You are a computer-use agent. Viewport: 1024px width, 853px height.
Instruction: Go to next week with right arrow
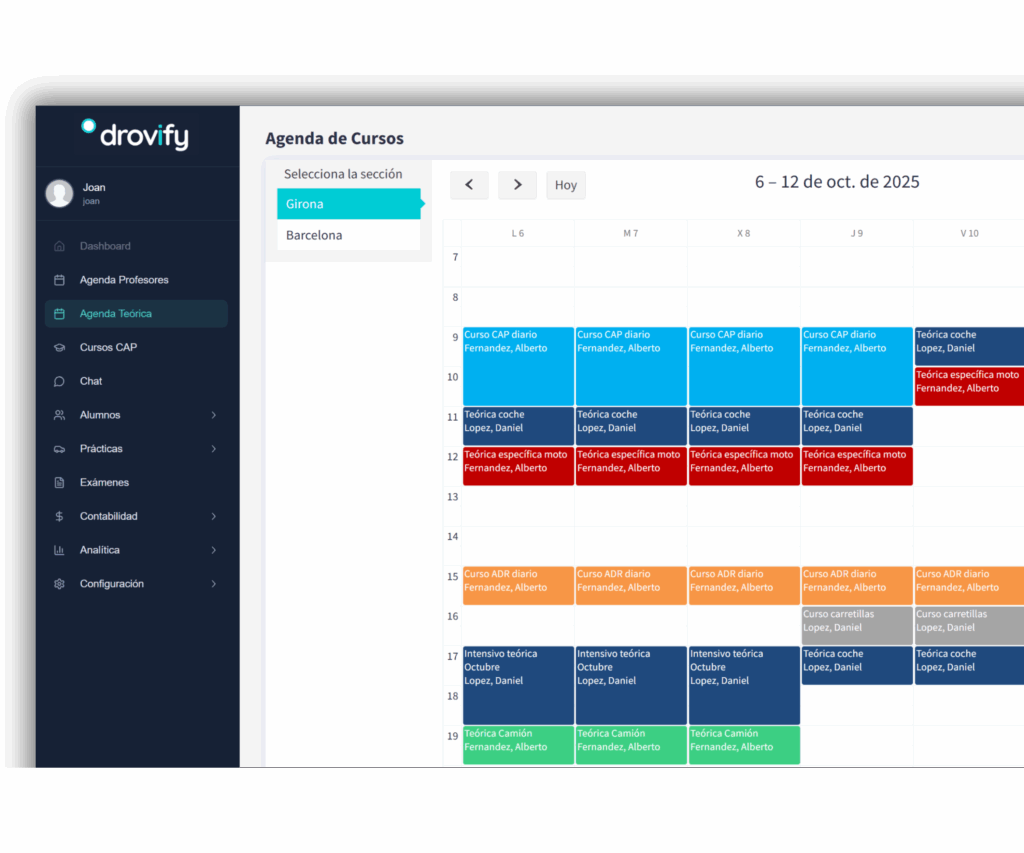click(517, 185)
